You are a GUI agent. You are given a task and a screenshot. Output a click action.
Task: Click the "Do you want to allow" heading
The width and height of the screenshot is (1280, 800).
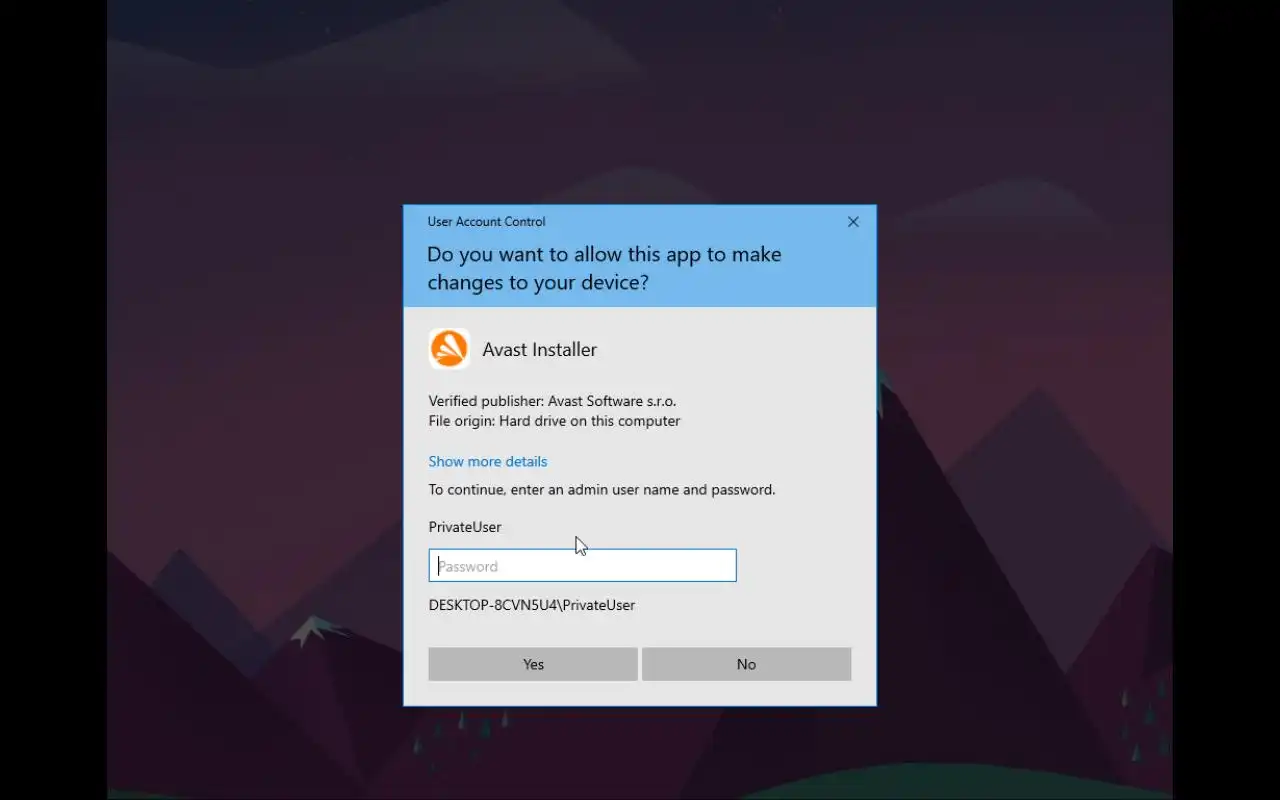pos(604,268)
